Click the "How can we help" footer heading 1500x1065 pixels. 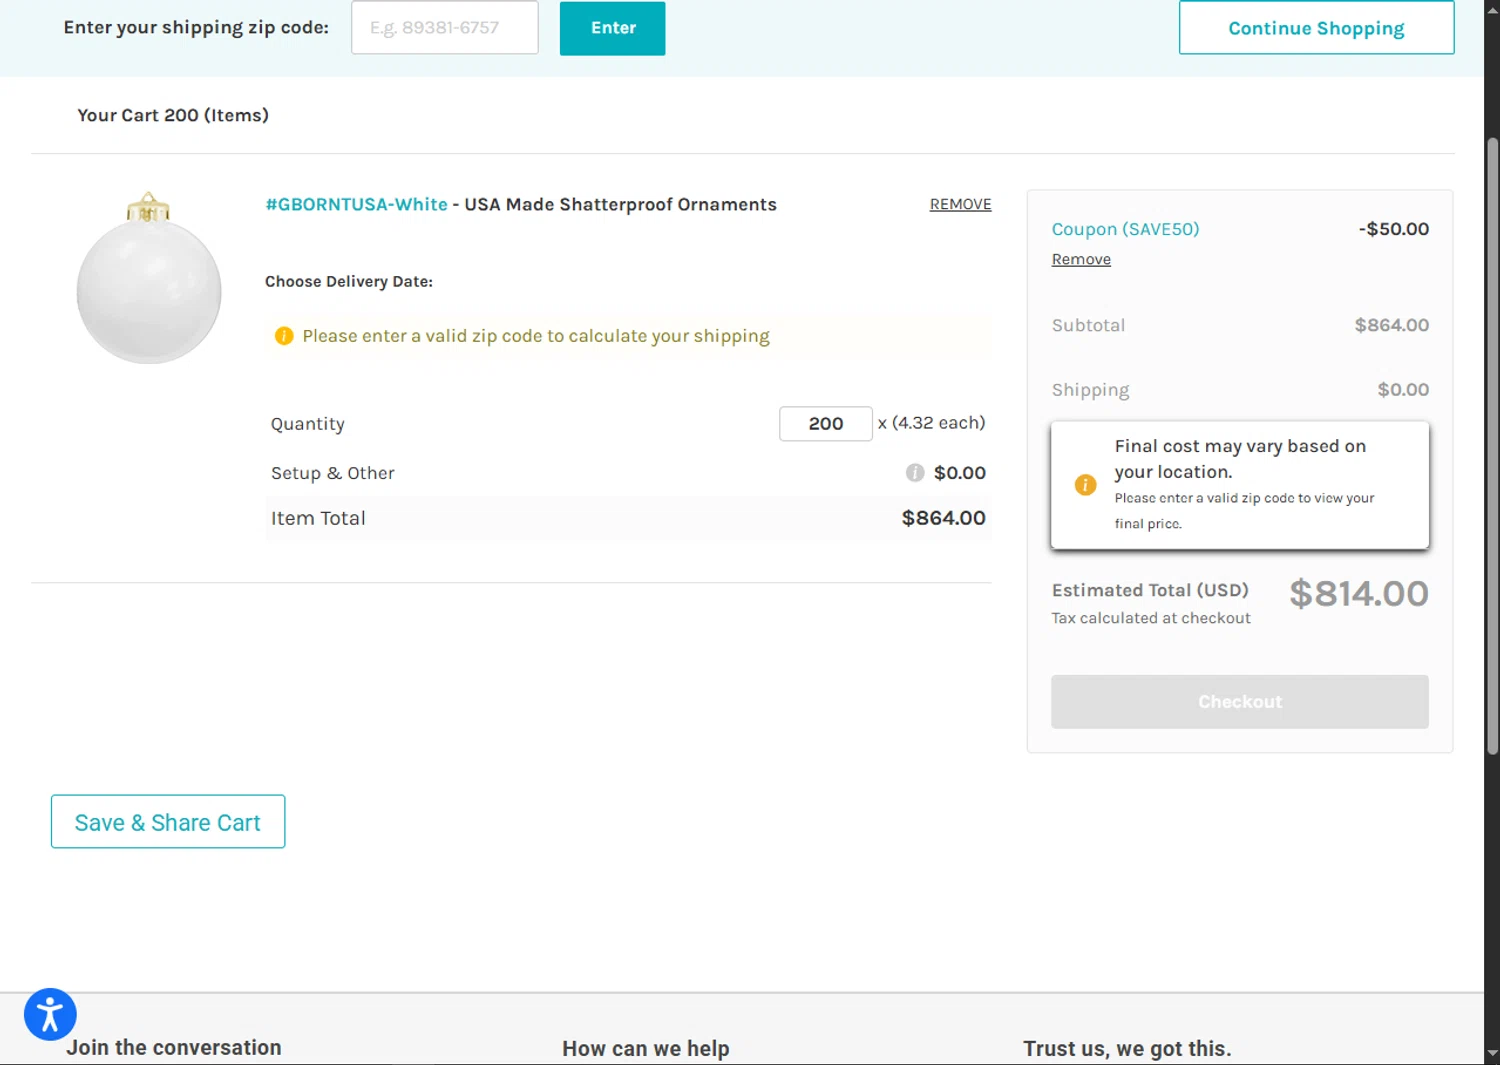tap(645, 1048)
